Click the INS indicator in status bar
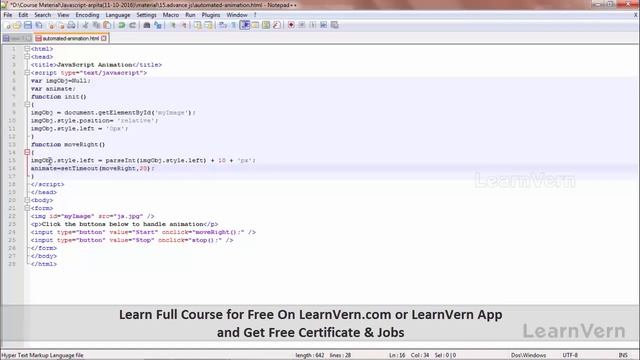 coord(623,355)
